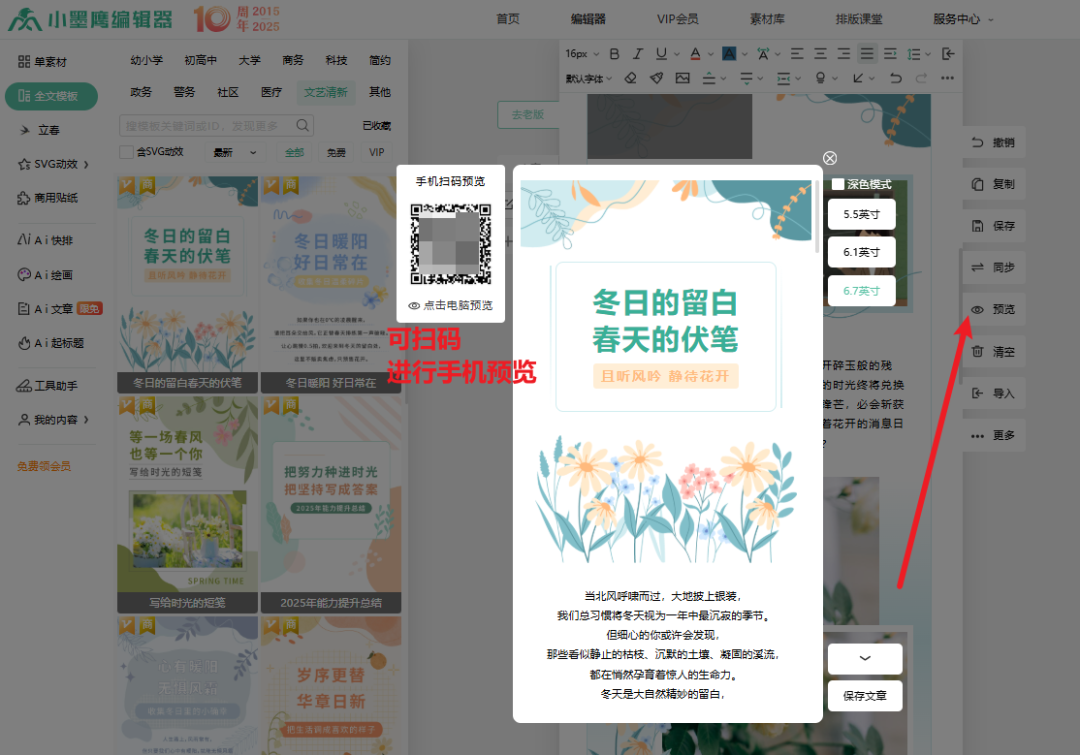Click the justify alignment icon
The width and height of the screenshot is (1080, 755).
(x=867, y=54)
